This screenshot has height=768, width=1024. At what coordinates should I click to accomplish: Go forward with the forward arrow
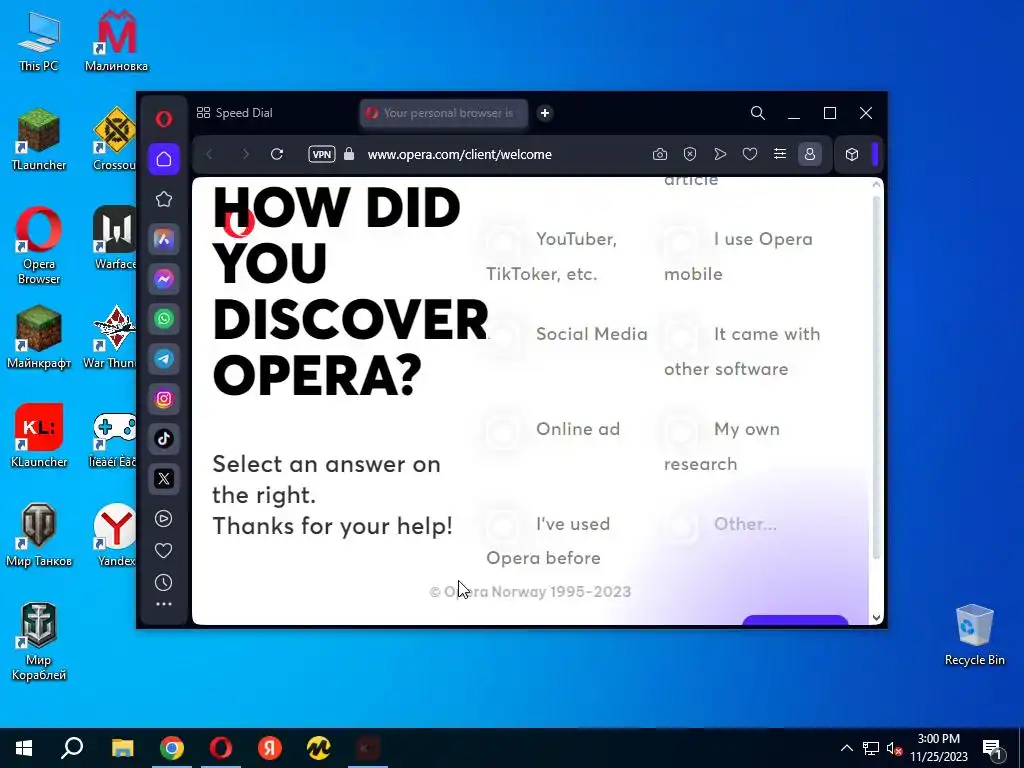pyautogui.click(x=246, y=154)
